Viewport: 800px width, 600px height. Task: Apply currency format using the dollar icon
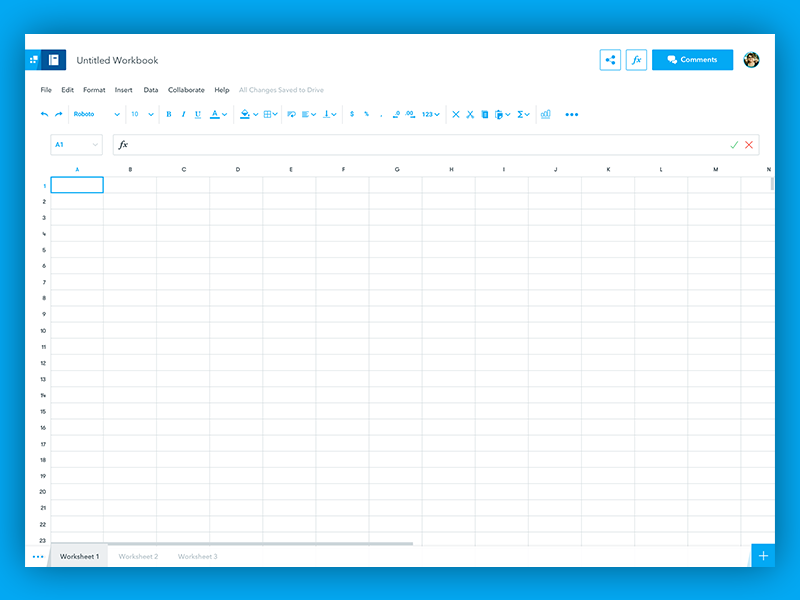351,114
